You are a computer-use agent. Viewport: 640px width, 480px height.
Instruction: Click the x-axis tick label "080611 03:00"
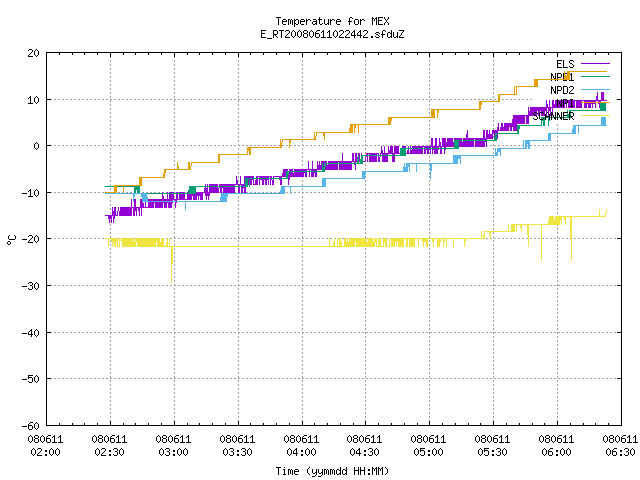click(174, 446)
